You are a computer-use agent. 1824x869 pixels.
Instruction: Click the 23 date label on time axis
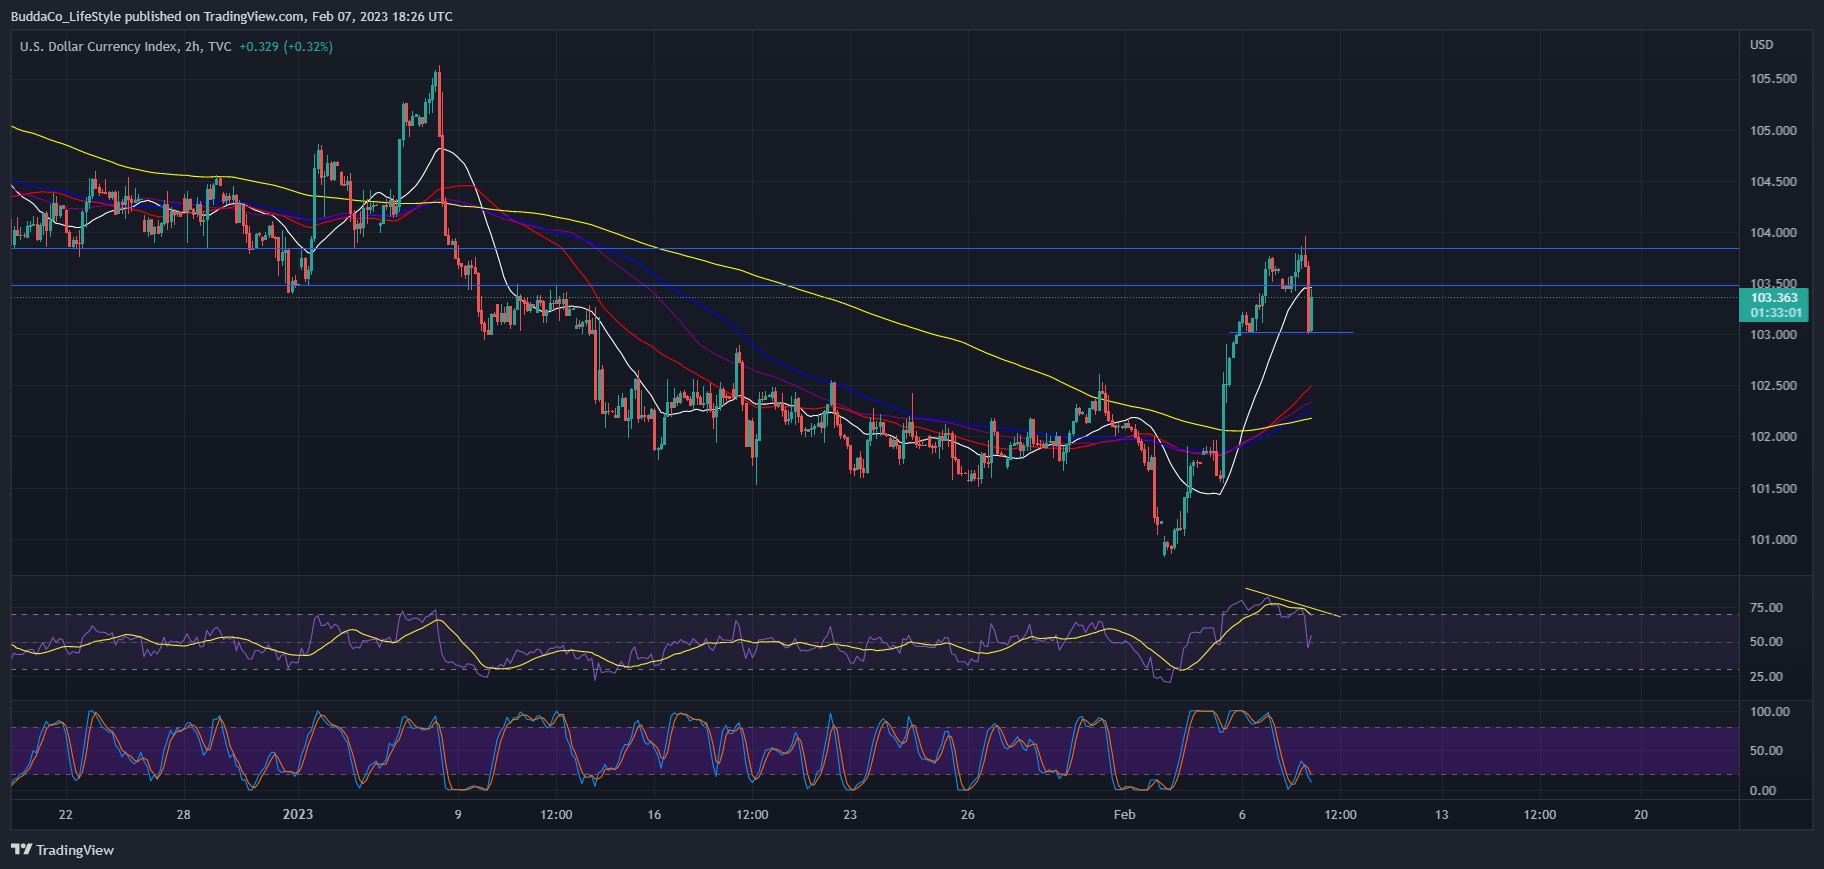click(850, 815)
